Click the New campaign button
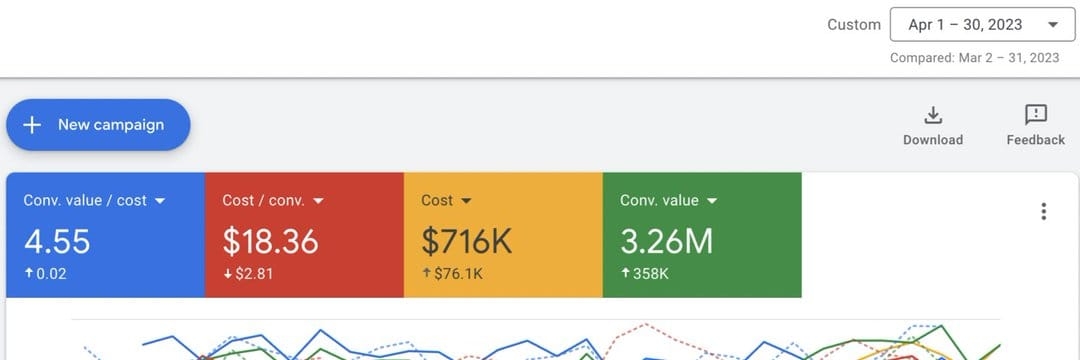1080x360 pixels. [98, 125]
